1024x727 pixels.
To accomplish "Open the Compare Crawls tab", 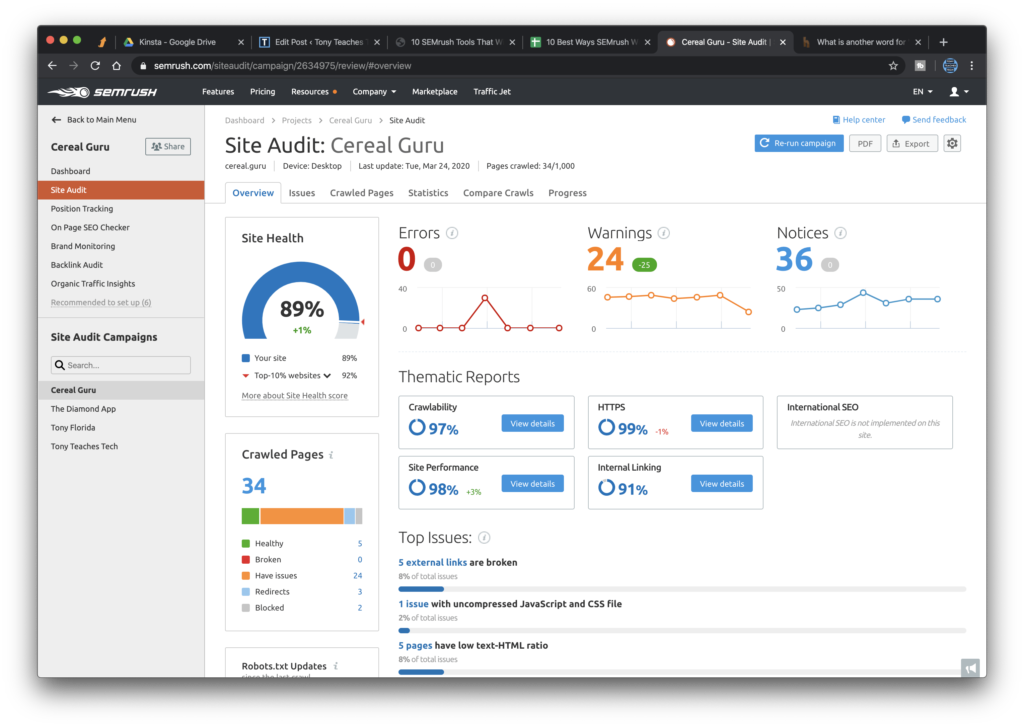I will click(x=498, y=193).
